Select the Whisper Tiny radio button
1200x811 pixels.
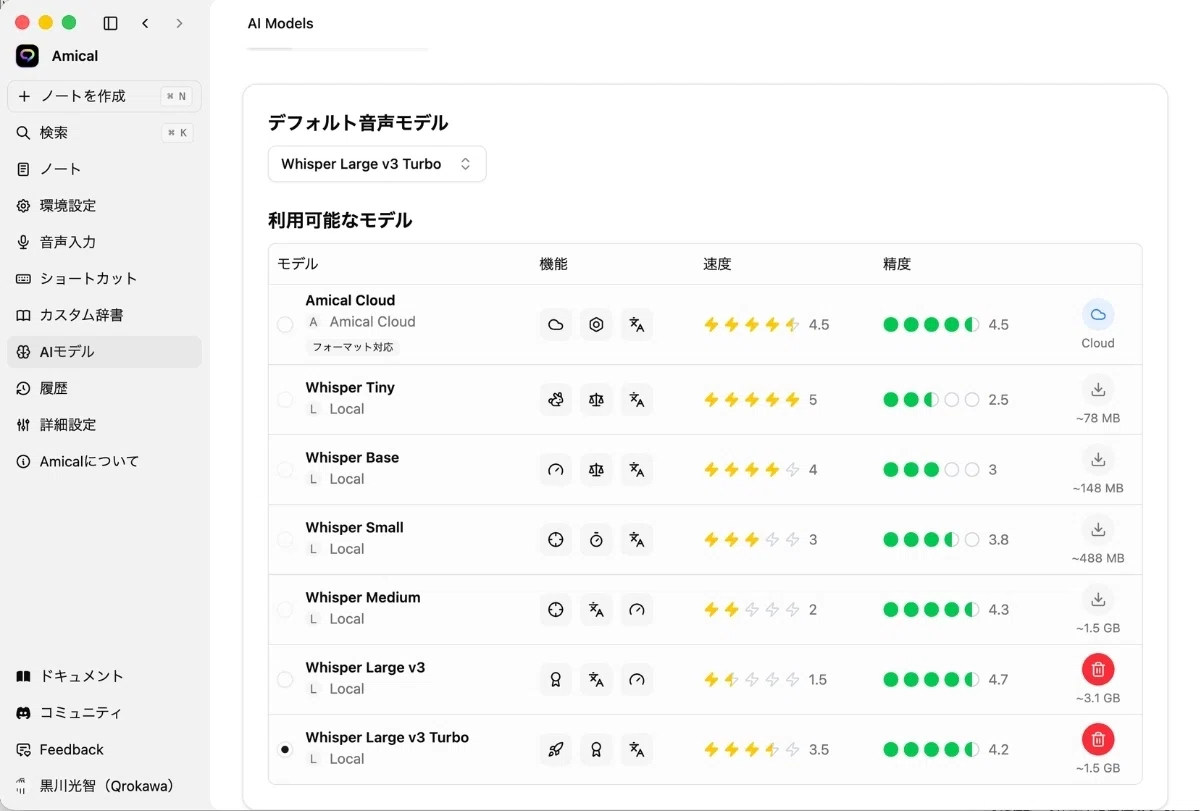click(285, 399)
